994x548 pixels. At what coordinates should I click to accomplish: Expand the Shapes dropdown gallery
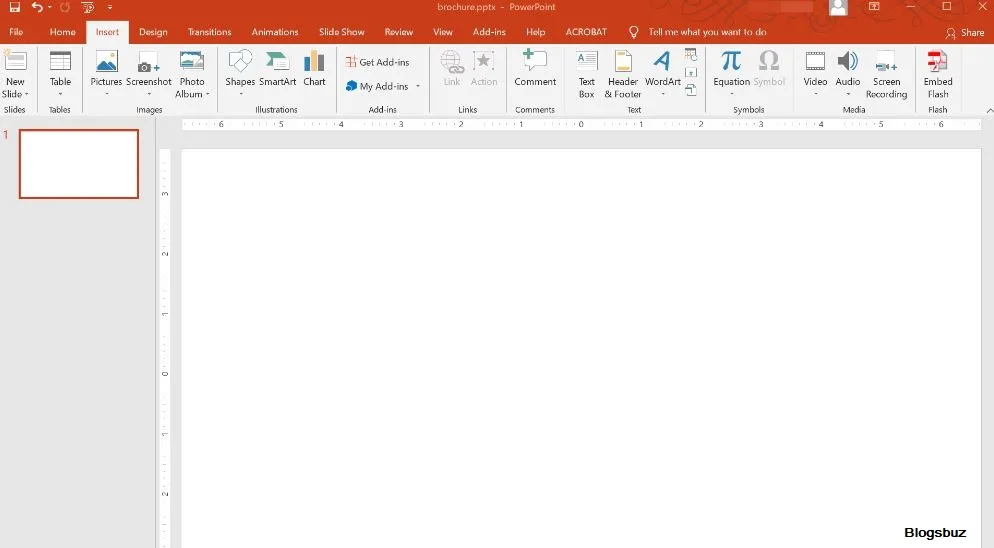pyautogui.click(x=240, y=95)
